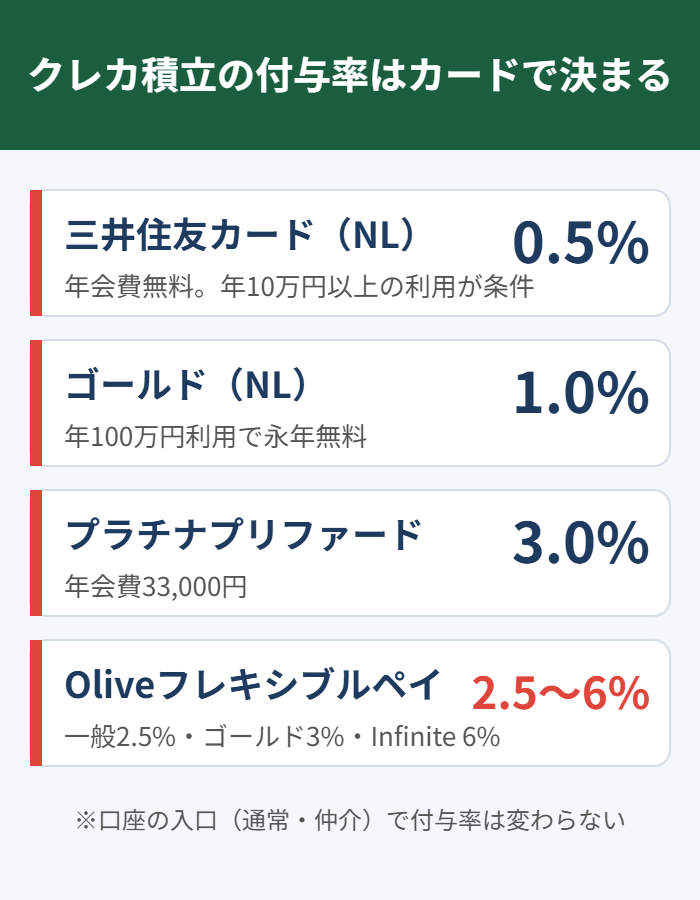Click red accent bar on 三井住友カード card
Screen dimensions: 700x900
tap(36, 253)
